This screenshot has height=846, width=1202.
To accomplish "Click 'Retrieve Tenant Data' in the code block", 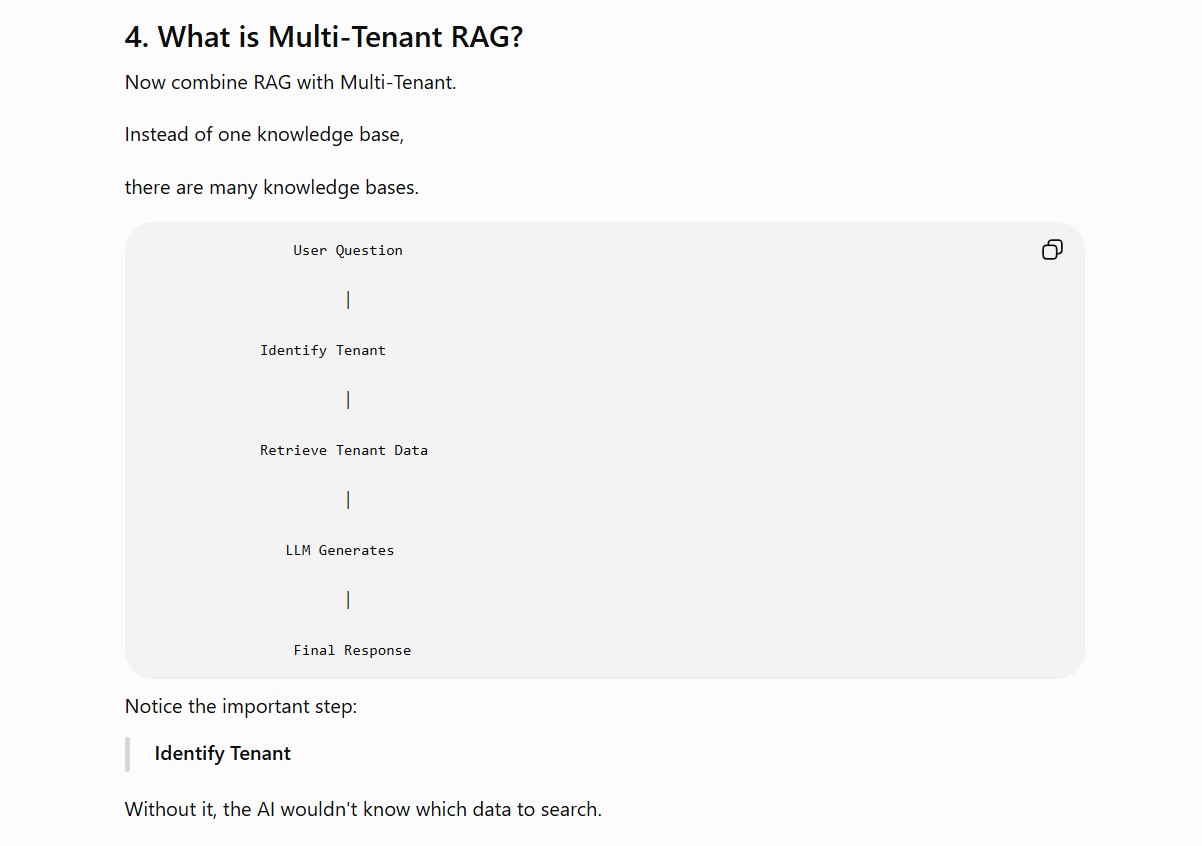I will (x=344, y=450).
